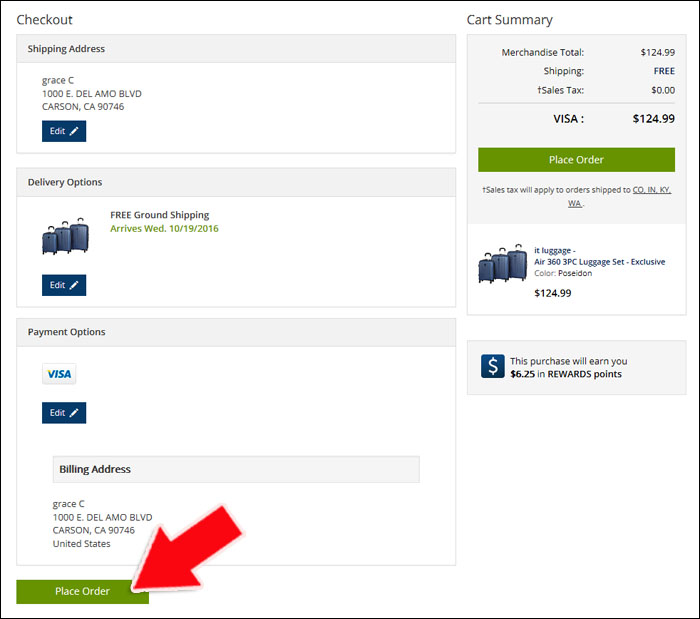Click bottom Place Order button
The width and height of the screenshot is (700, 619).
83,592
